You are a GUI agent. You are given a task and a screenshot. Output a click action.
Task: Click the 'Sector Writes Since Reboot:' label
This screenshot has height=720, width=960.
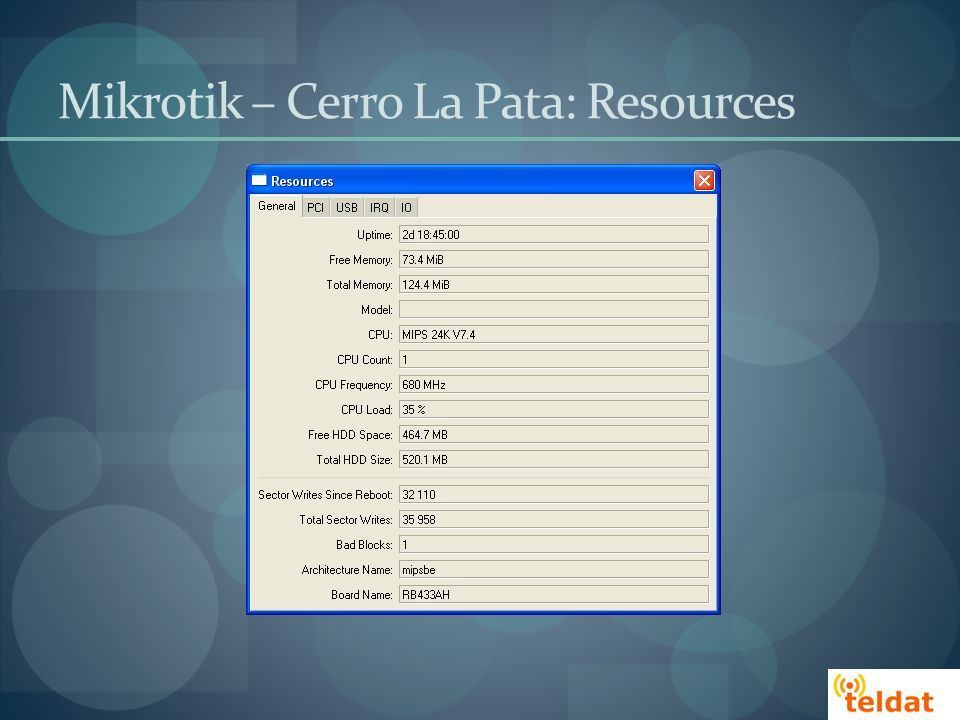tap(325, 495)
